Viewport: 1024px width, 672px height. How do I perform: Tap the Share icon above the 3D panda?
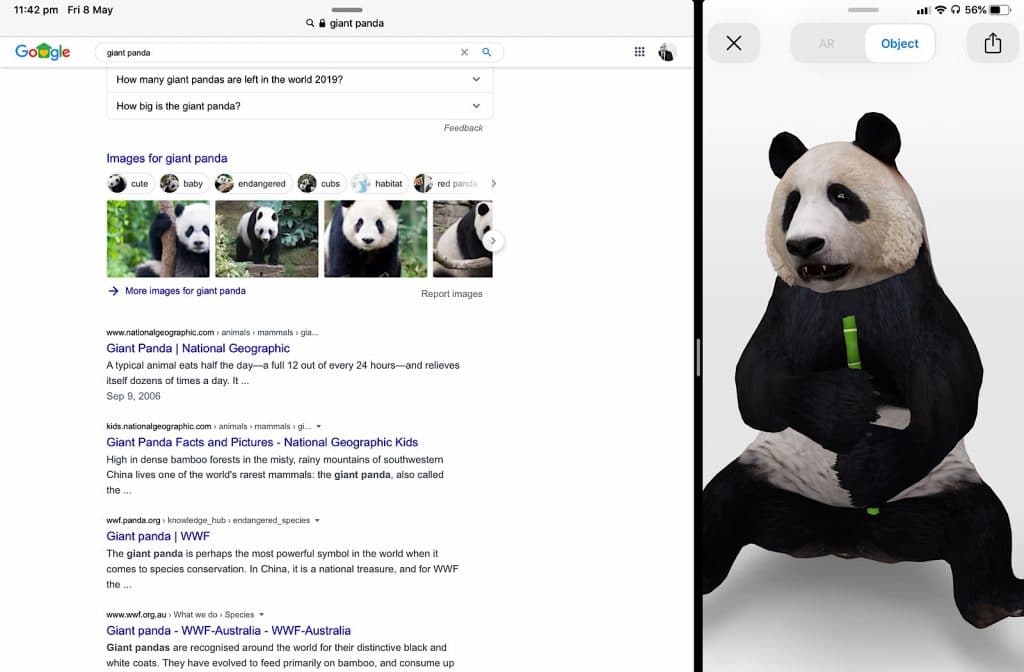coord(991,43)
